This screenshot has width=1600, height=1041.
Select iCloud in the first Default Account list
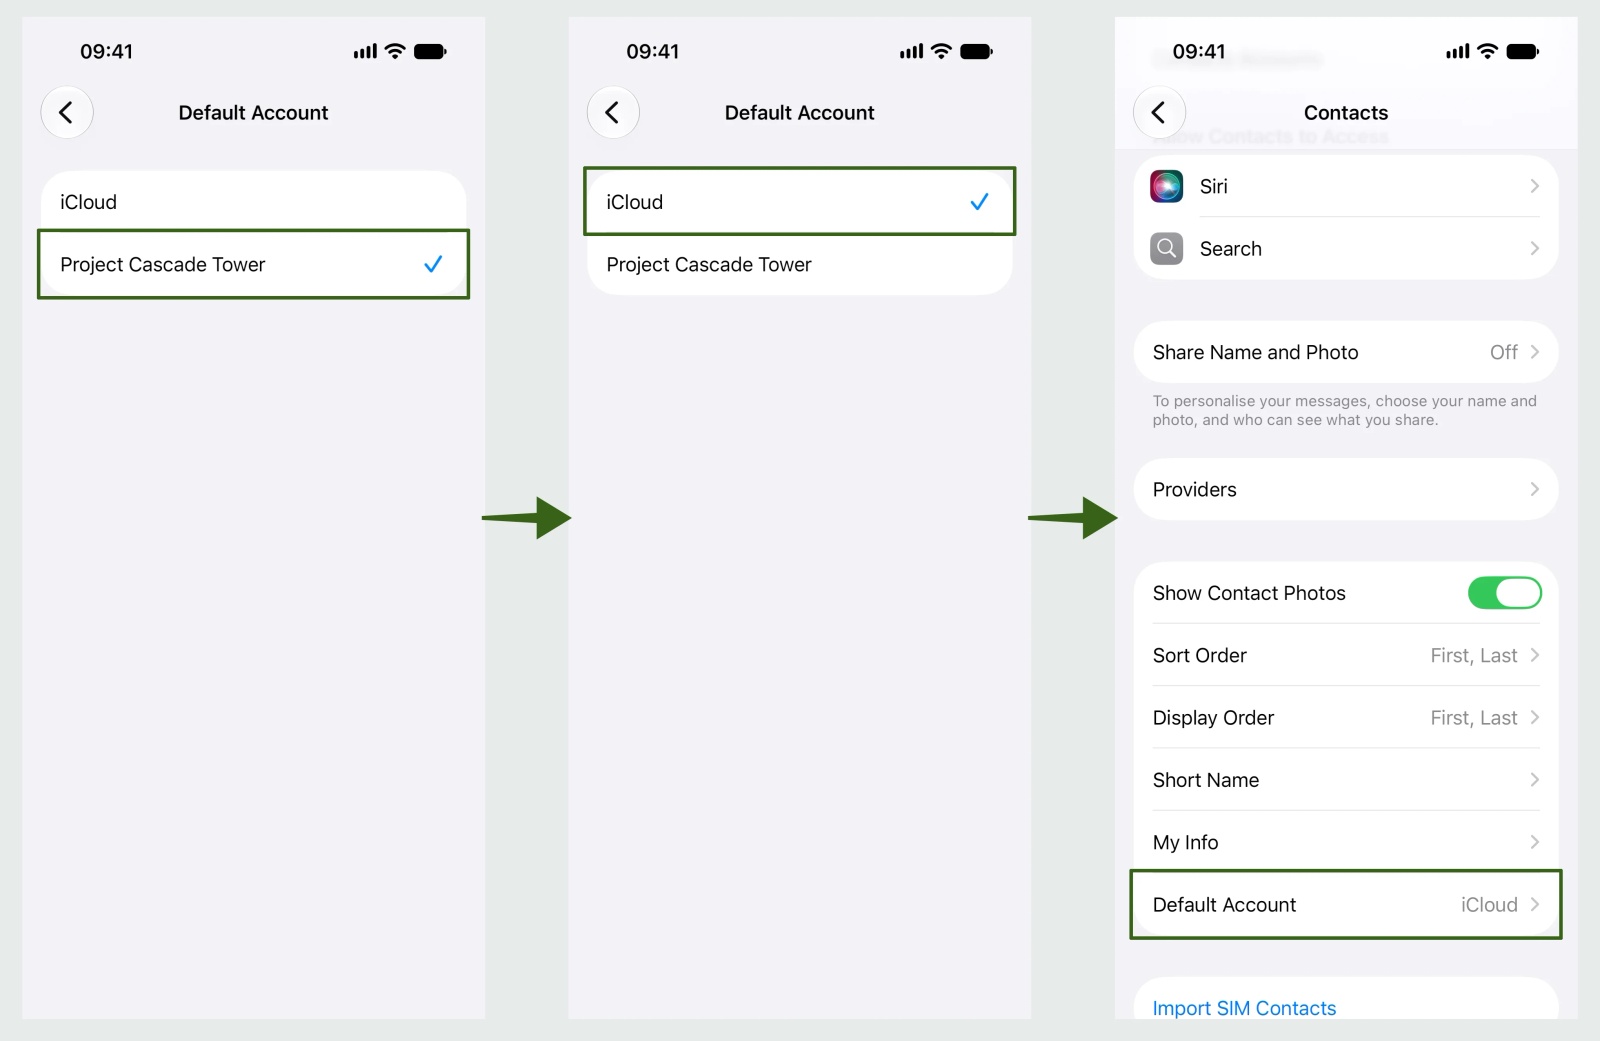(x=253, y=202)
